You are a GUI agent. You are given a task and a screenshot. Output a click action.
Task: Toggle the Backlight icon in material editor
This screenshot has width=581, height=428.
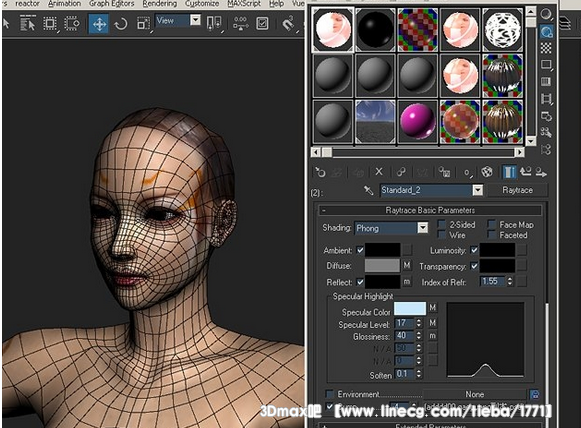click(546, 32)
